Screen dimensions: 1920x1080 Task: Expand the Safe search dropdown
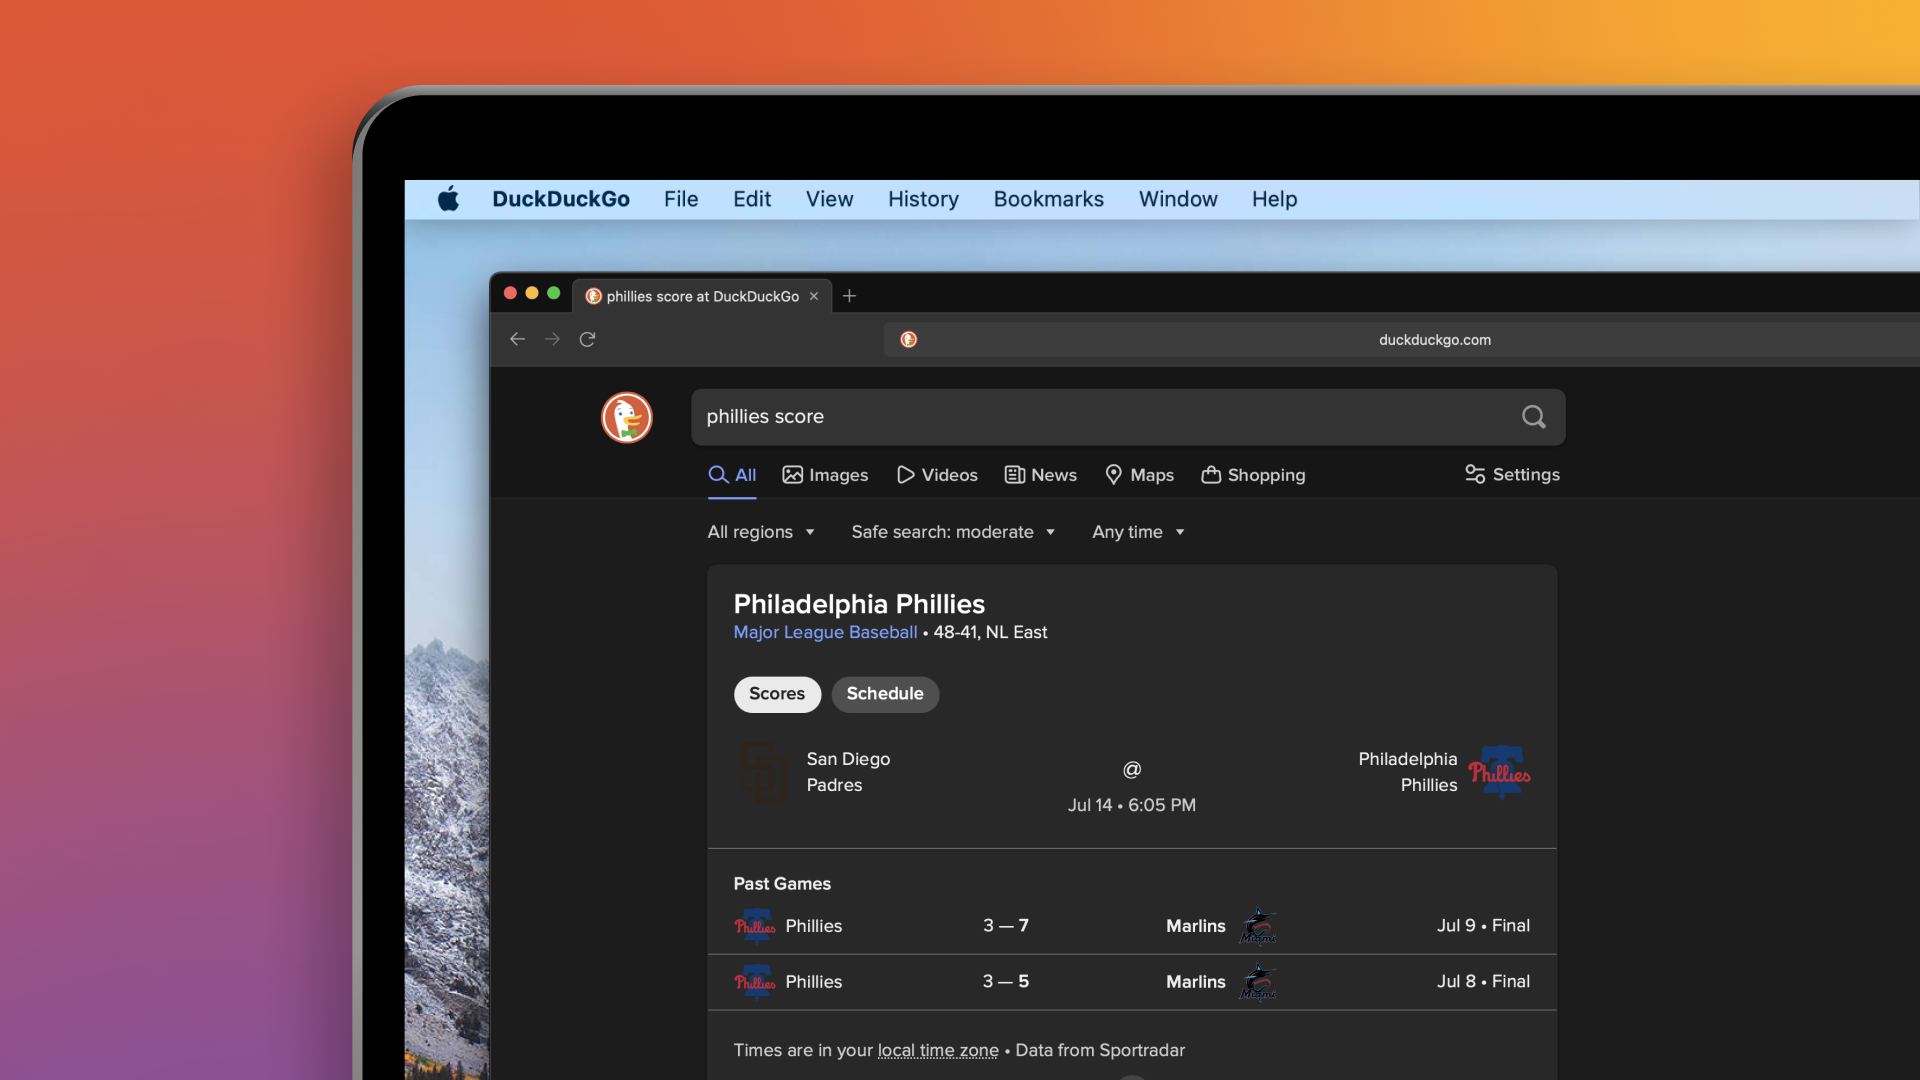pyautogui.click(x=952, y=533)
